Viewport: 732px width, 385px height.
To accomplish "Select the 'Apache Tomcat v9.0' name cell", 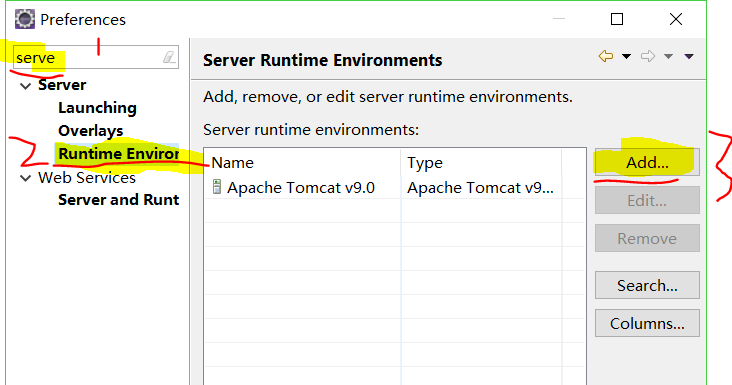I will point(302,187).
